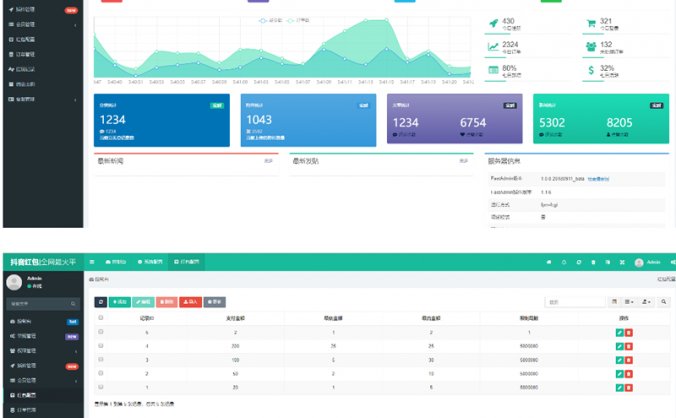Select the checkbox for record ID 2
676x418 pixels.
coord(101,372)
